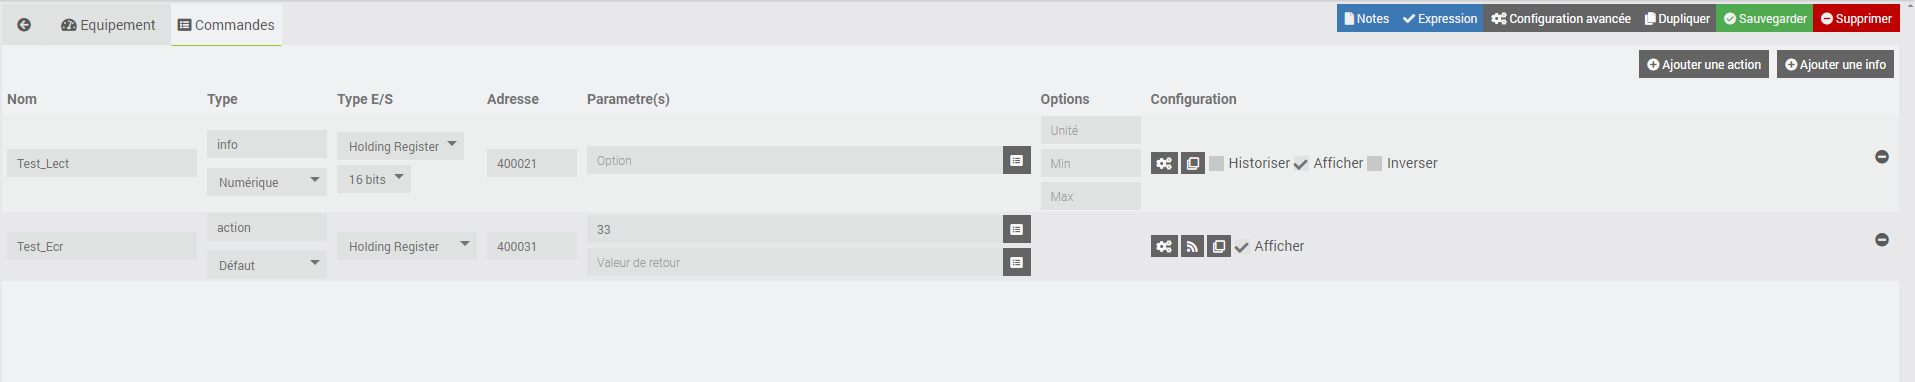Switch to the Equipement tab
Viewport: 1915px width, 382px height.
[x=108, y=25]
